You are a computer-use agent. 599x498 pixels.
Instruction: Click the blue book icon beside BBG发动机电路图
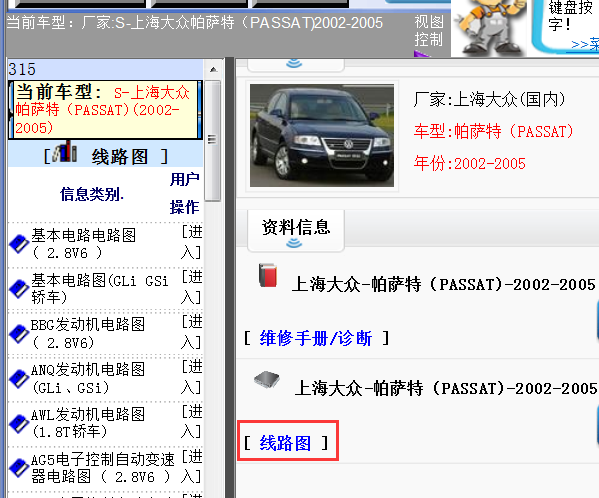[19, 333]
